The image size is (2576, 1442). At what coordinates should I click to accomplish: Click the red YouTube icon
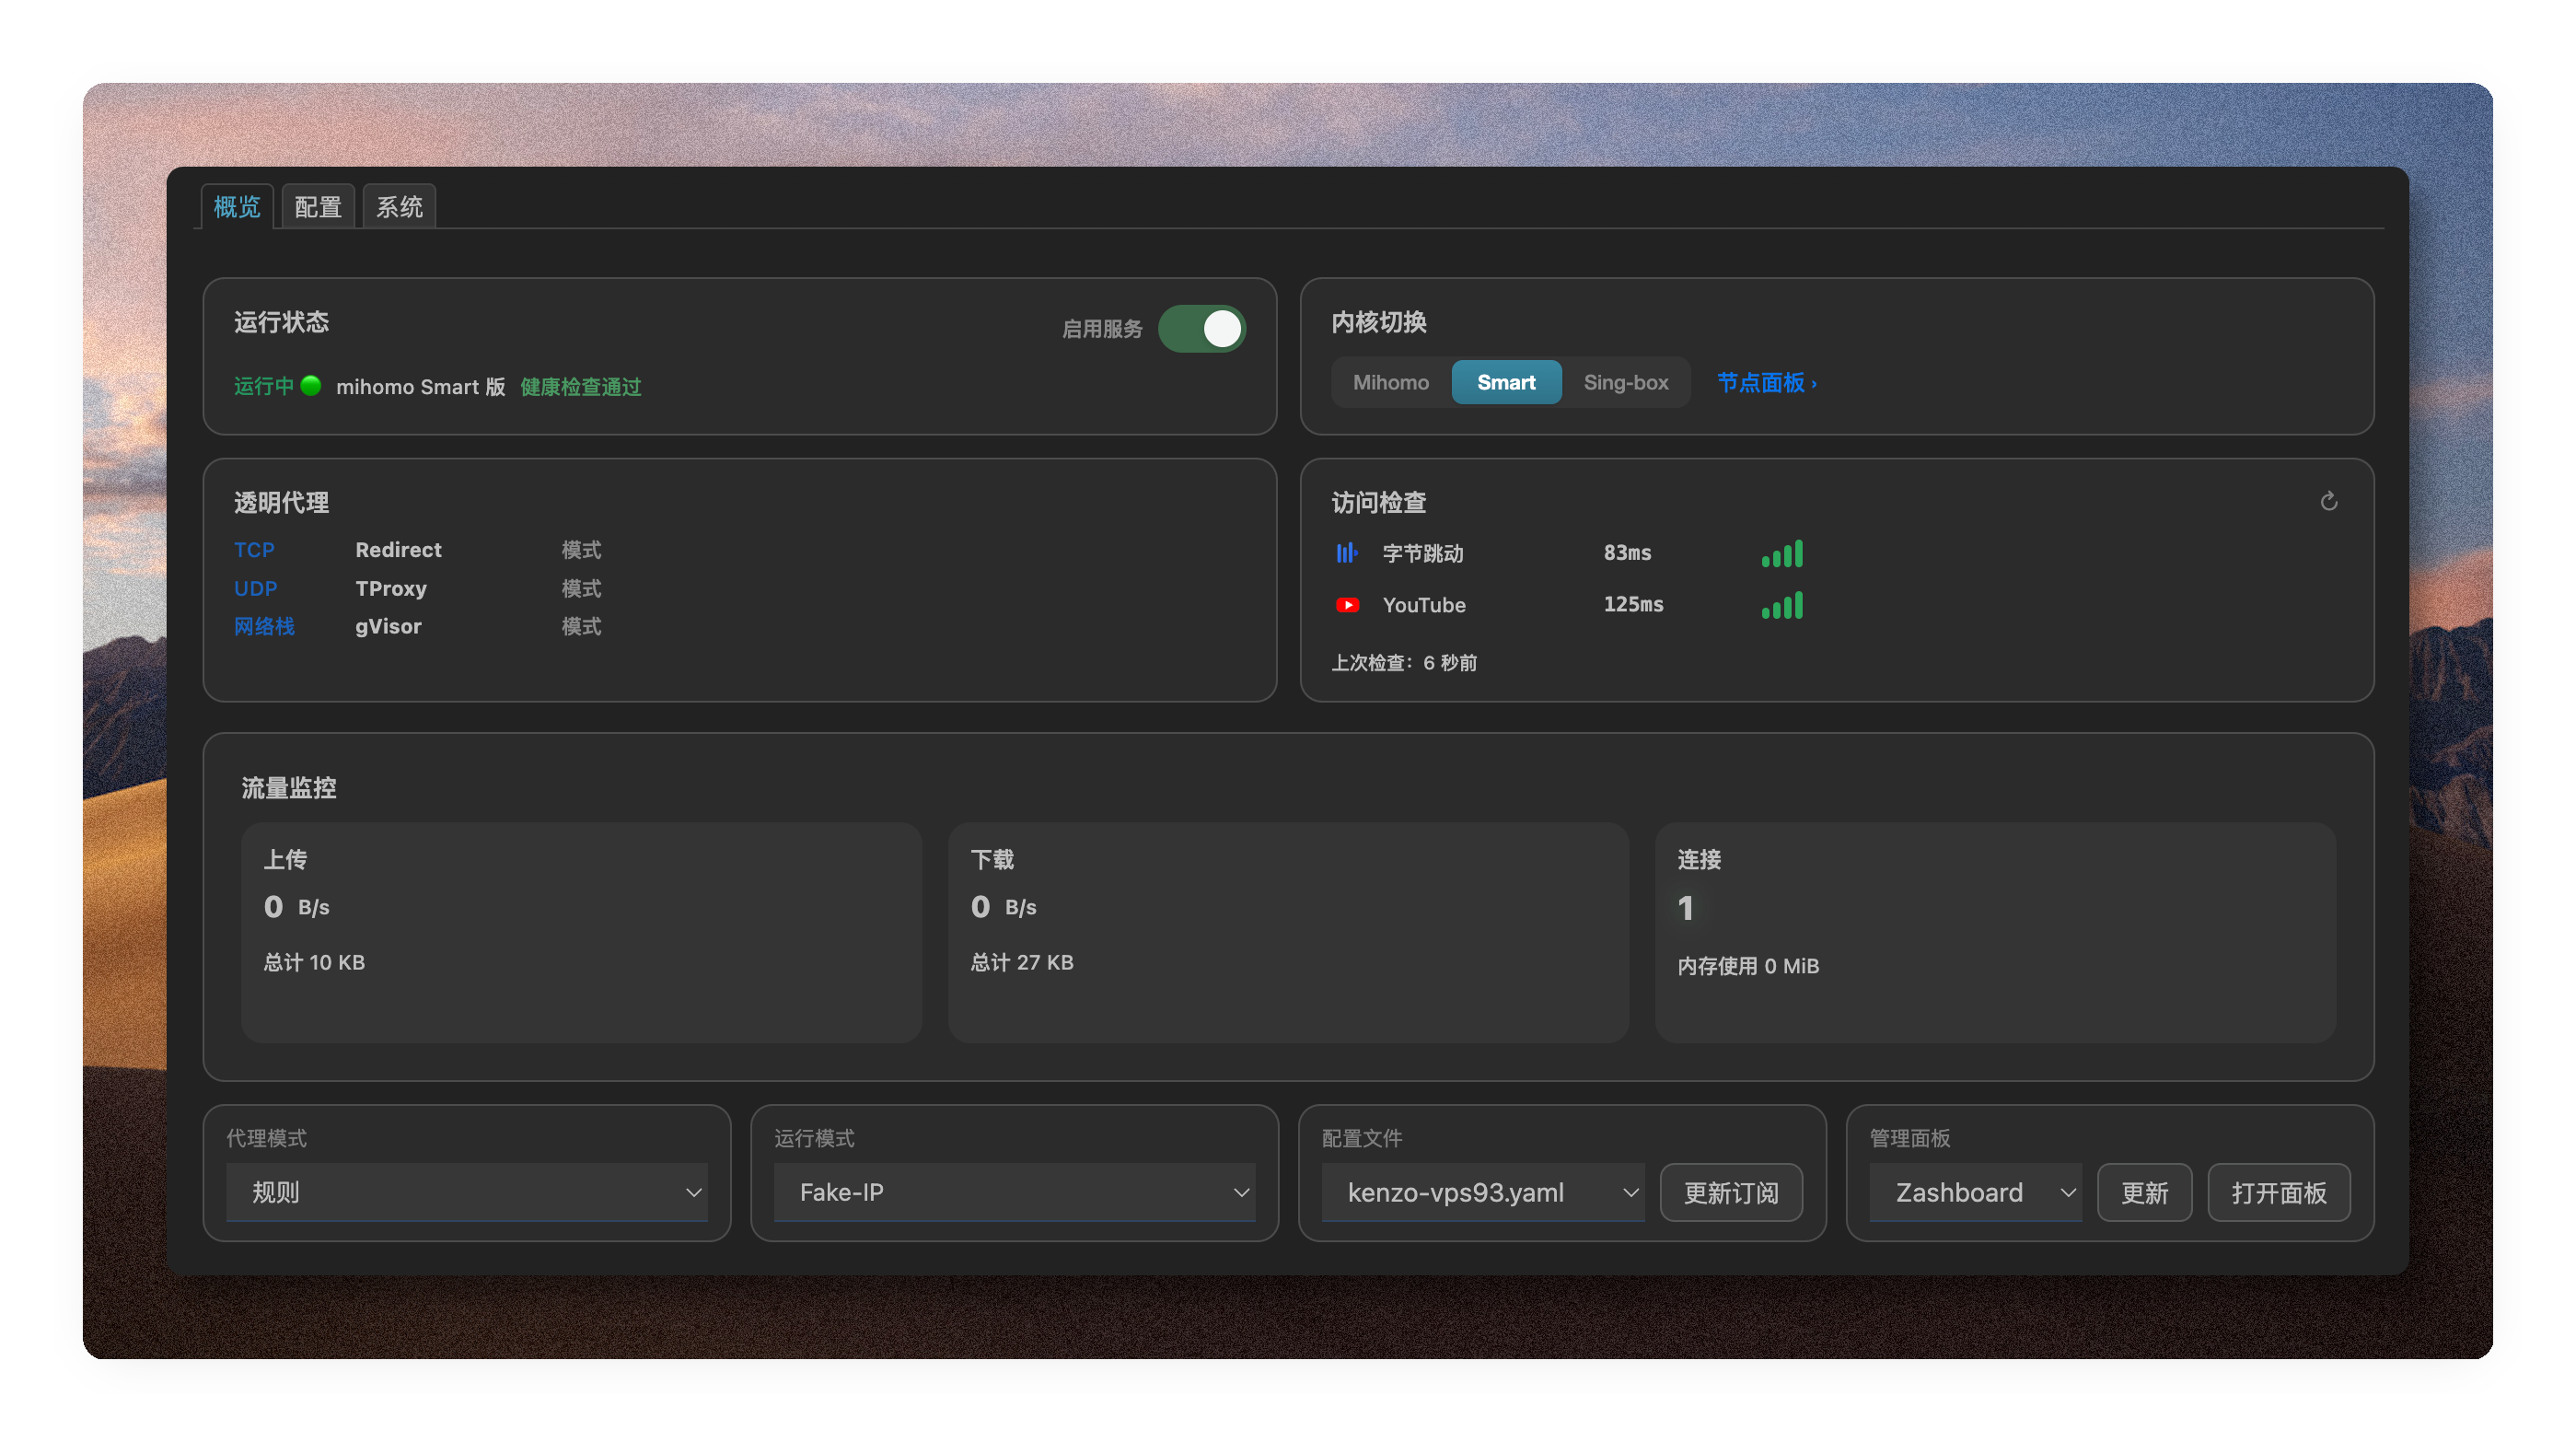[x=1347, y=605]
